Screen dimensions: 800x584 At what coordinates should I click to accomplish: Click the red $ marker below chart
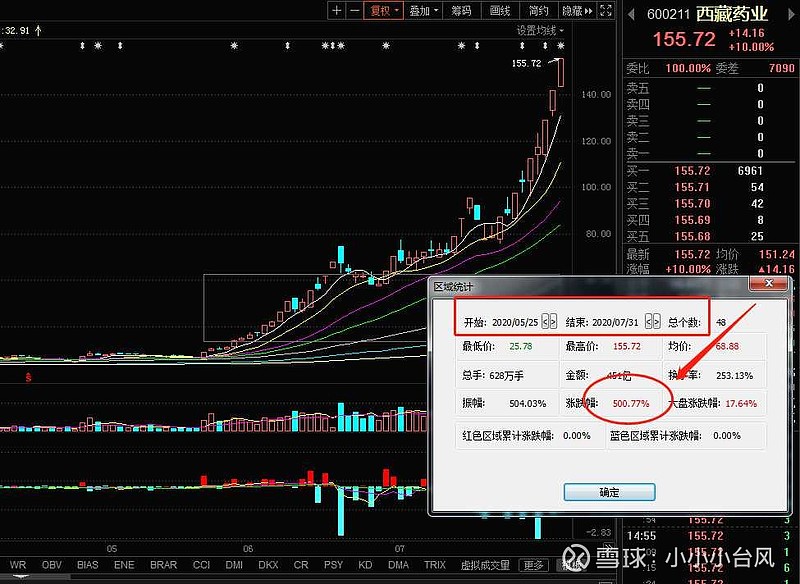pos(29,377)
